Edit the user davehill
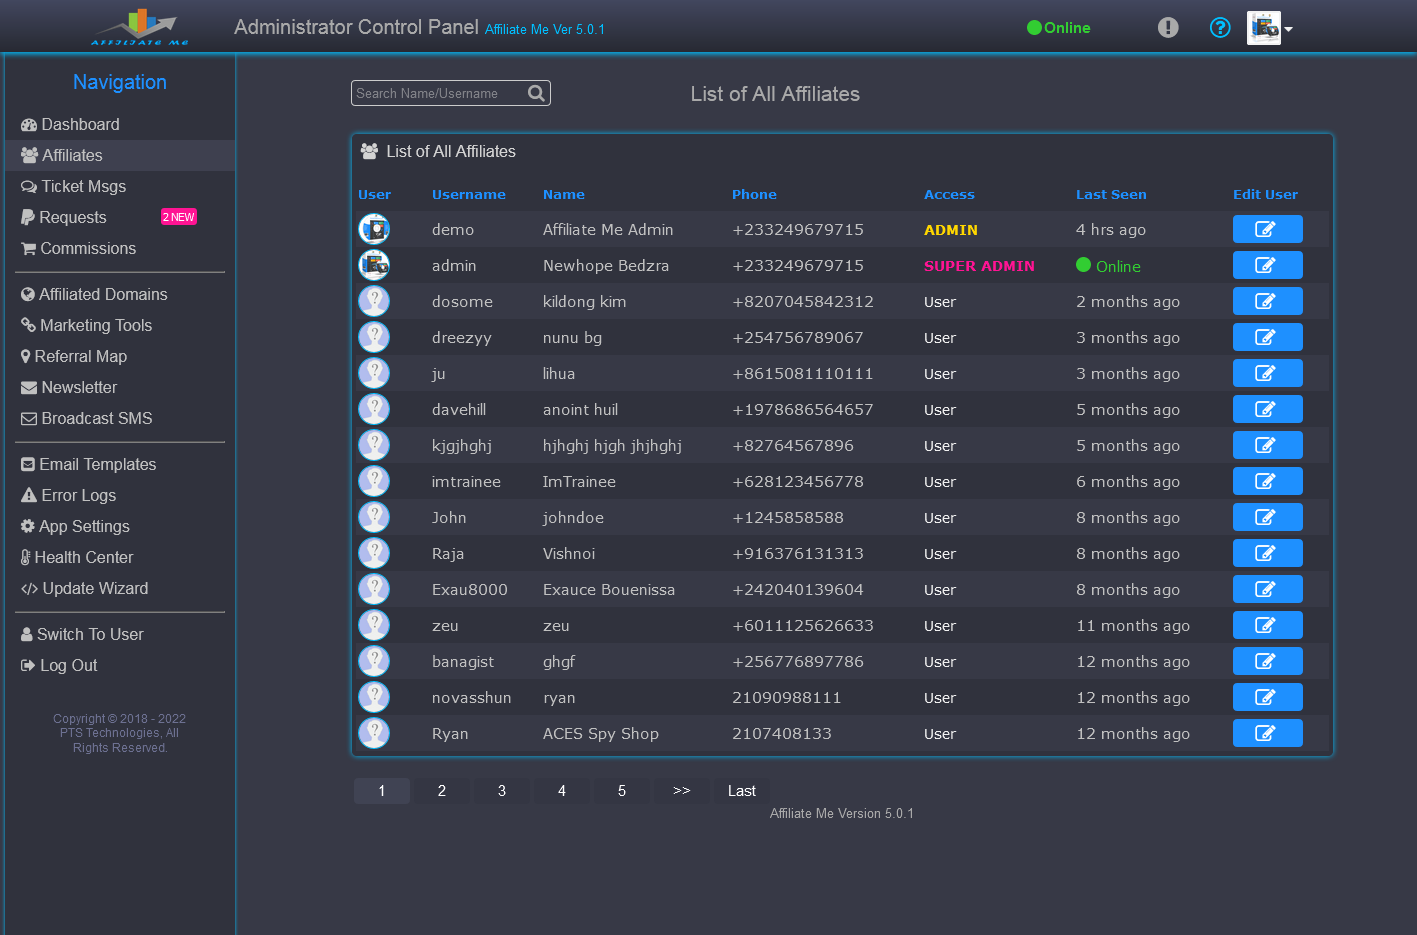This screenshot has height=935, width=1417. (x=1267, y=409)
